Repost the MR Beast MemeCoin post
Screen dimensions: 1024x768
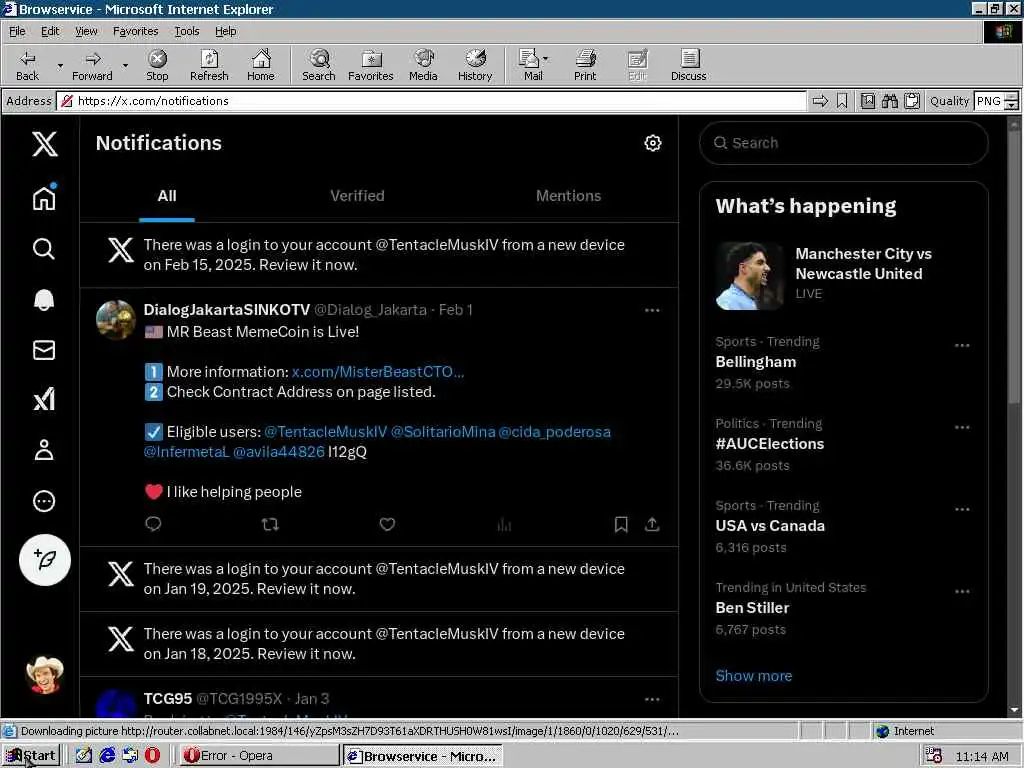[270, 524]
